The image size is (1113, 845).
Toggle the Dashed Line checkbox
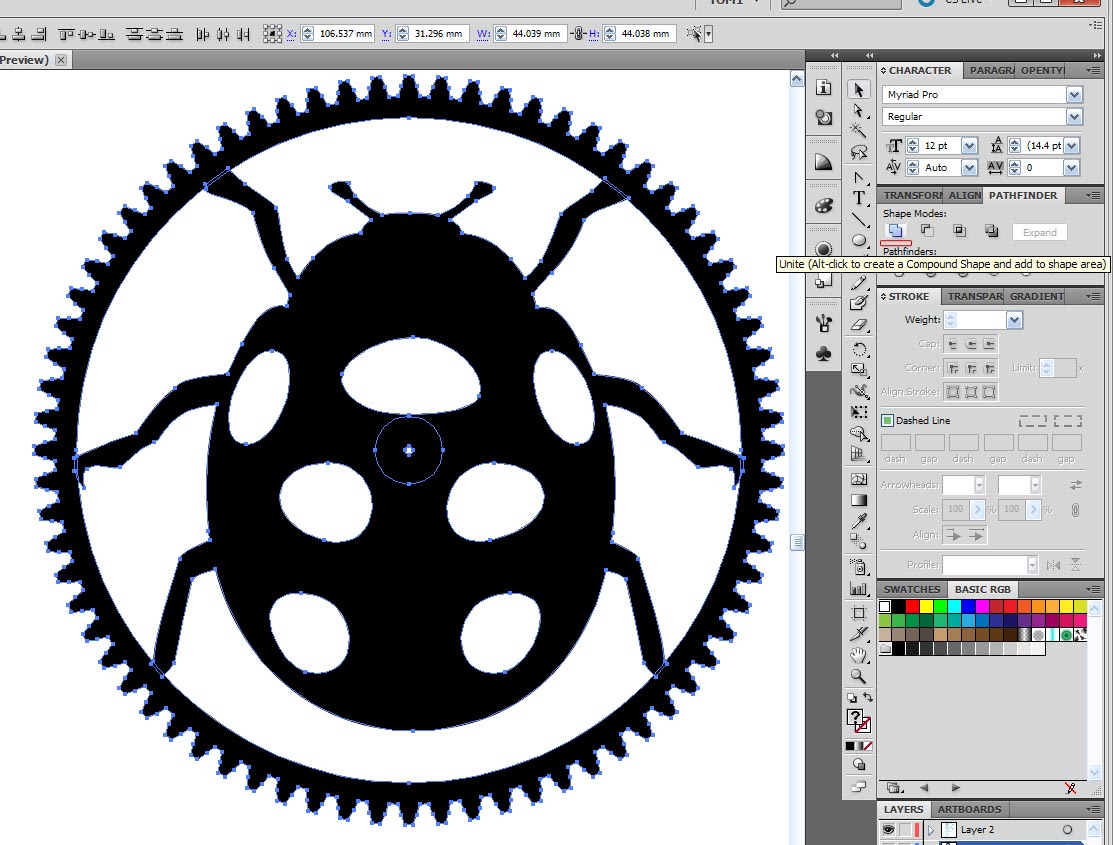[887, 420]
